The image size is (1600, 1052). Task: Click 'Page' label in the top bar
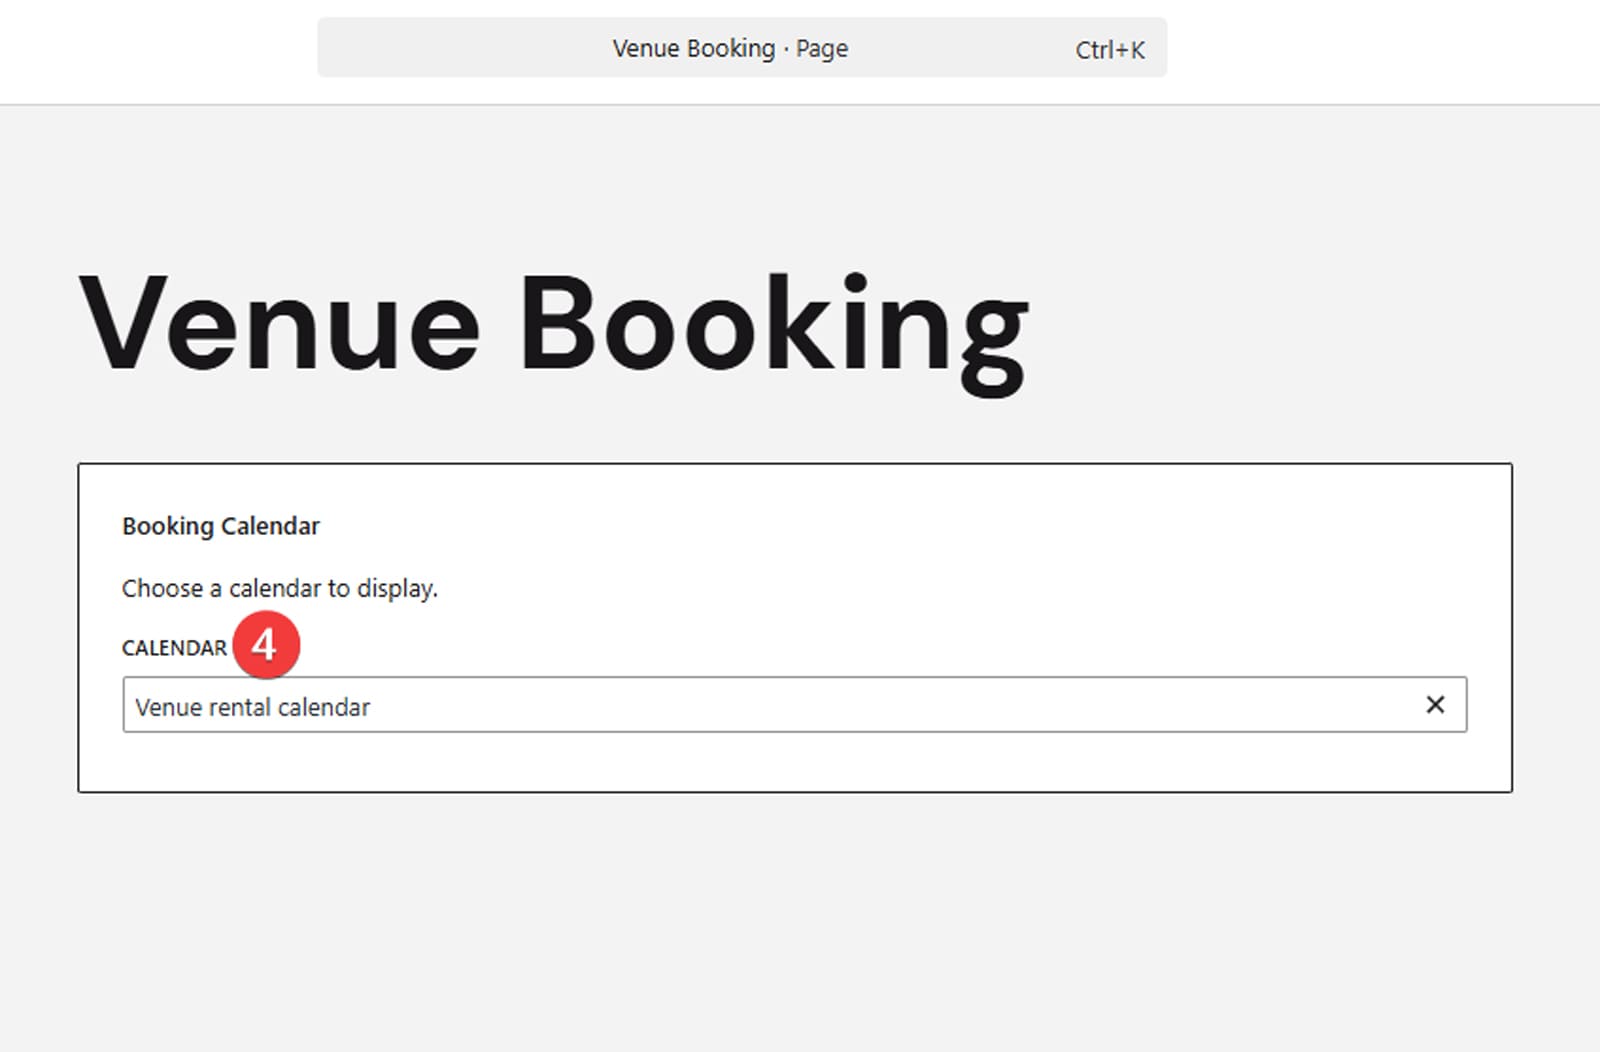pyautogui.click(x=822, y=48)
